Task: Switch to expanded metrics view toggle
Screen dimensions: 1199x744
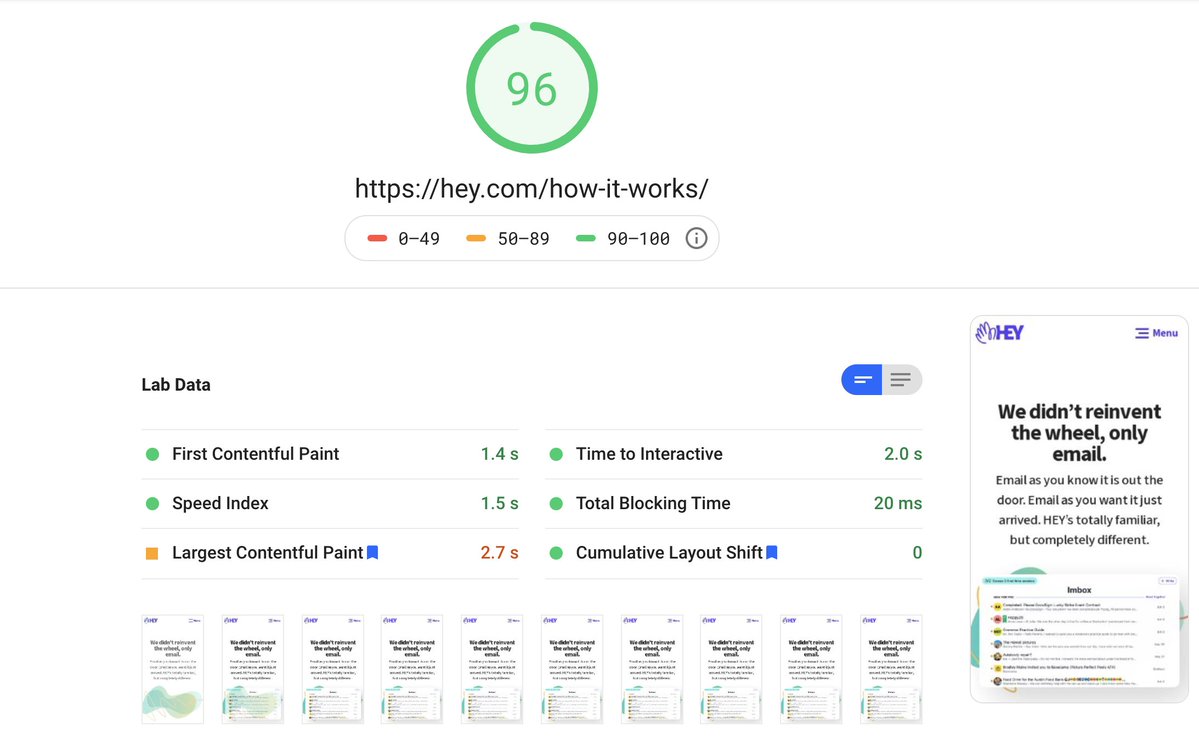Action: (902, 380)
